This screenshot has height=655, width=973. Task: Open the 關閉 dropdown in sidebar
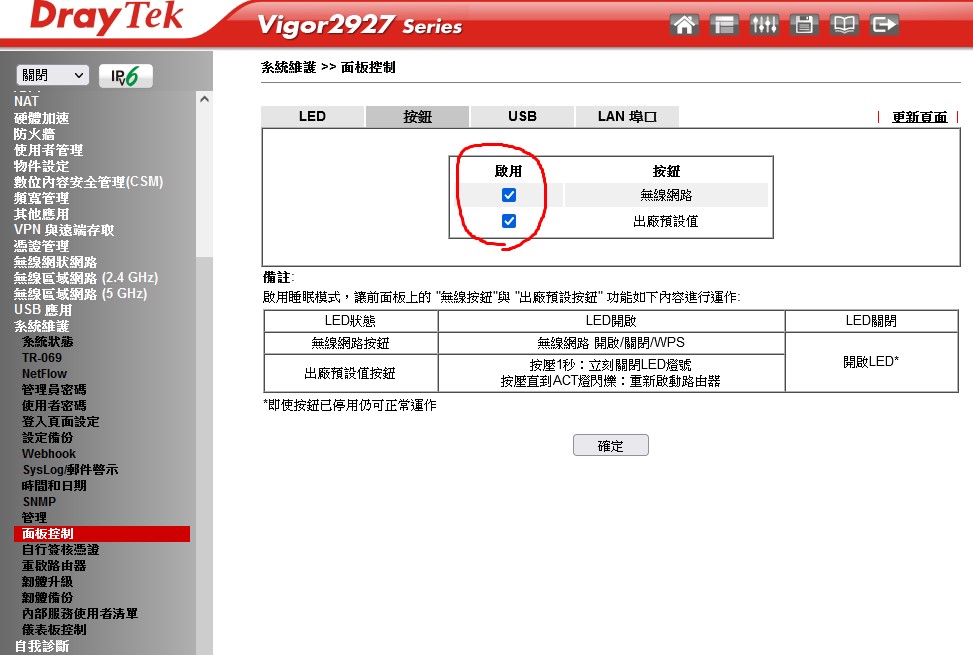click(53, 76)
